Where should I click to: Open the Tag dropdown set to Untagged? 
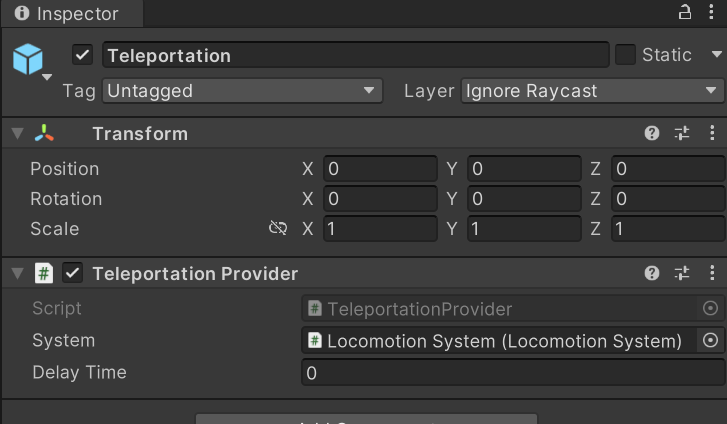(242, 90)
